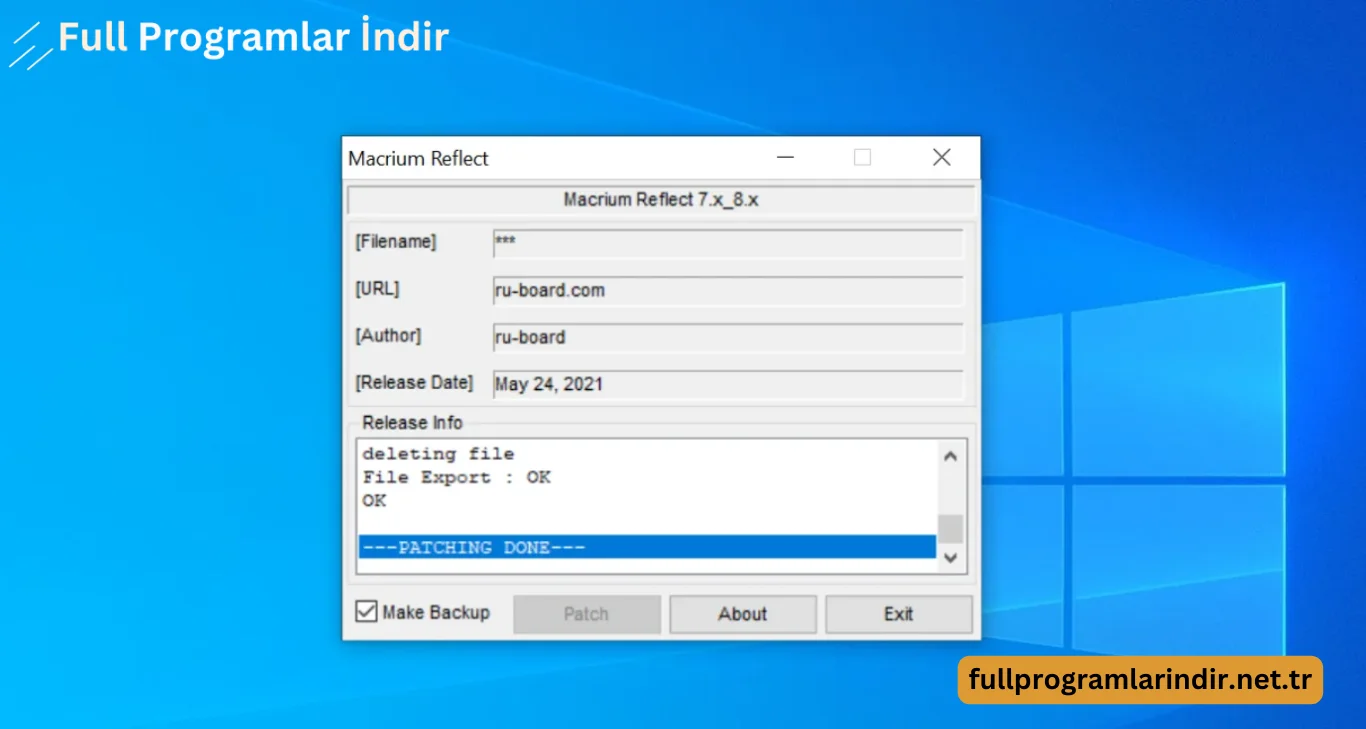The width and height of the screenshot is (1366, 729).
Task: Open the About dialog
Action: (x=743, y=614)
